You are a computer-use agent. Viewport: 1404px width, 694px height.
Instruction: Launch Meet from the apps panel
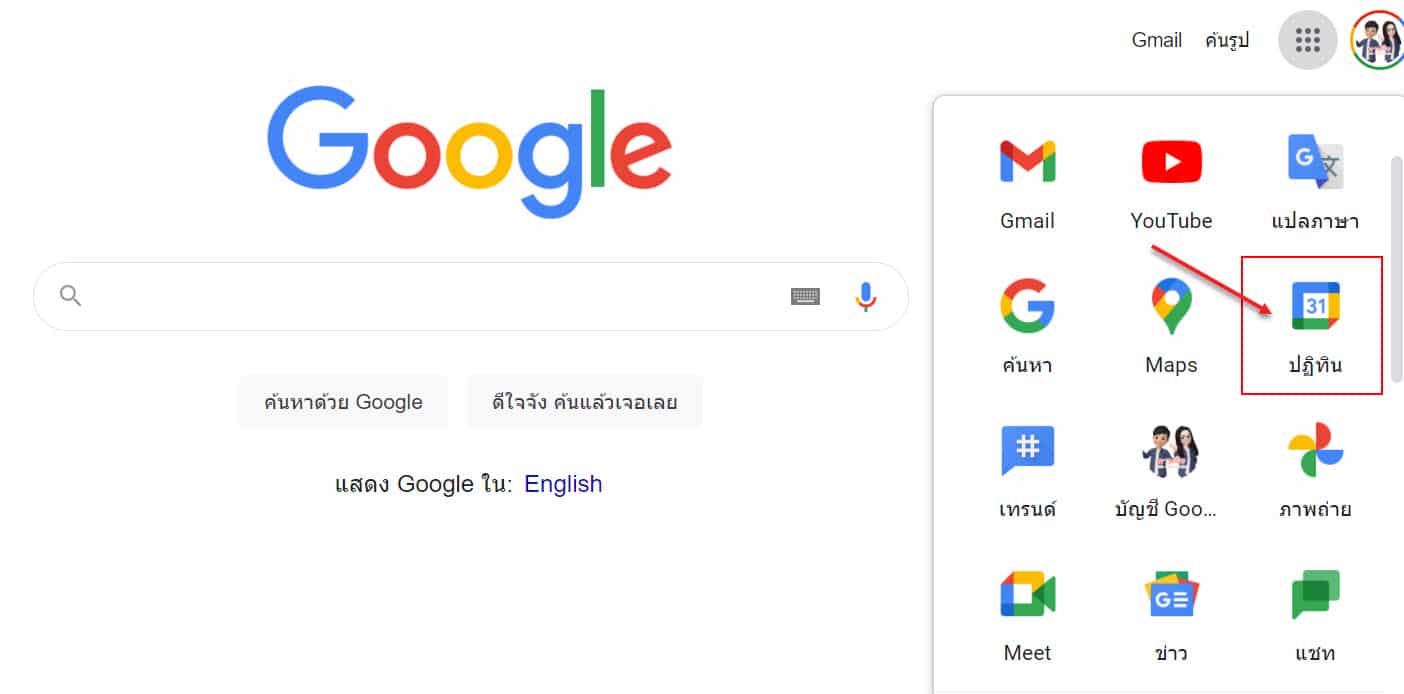tap(1027, 616)
